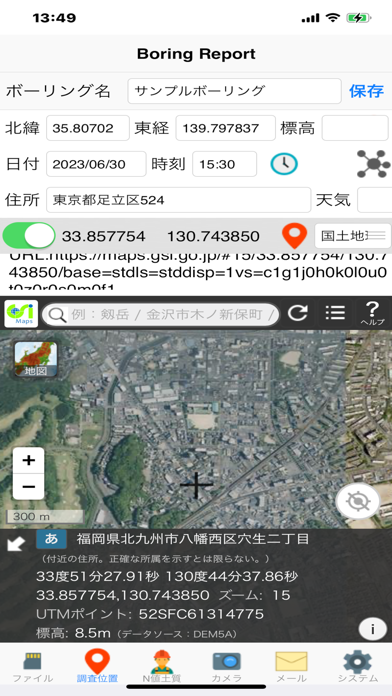Edit the 日付 date field
Screen dimensions: 392x696
(96, 164)
